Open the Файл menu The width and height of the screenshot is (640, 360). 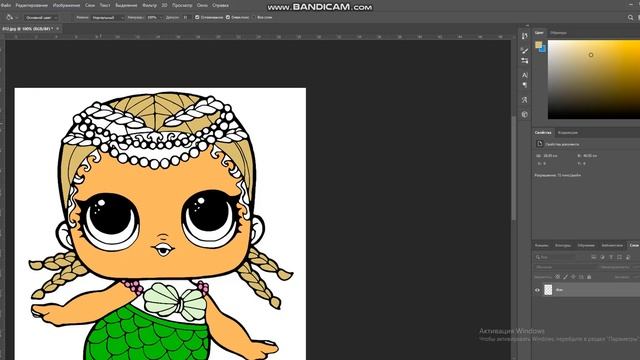click(x=6, y=5)
